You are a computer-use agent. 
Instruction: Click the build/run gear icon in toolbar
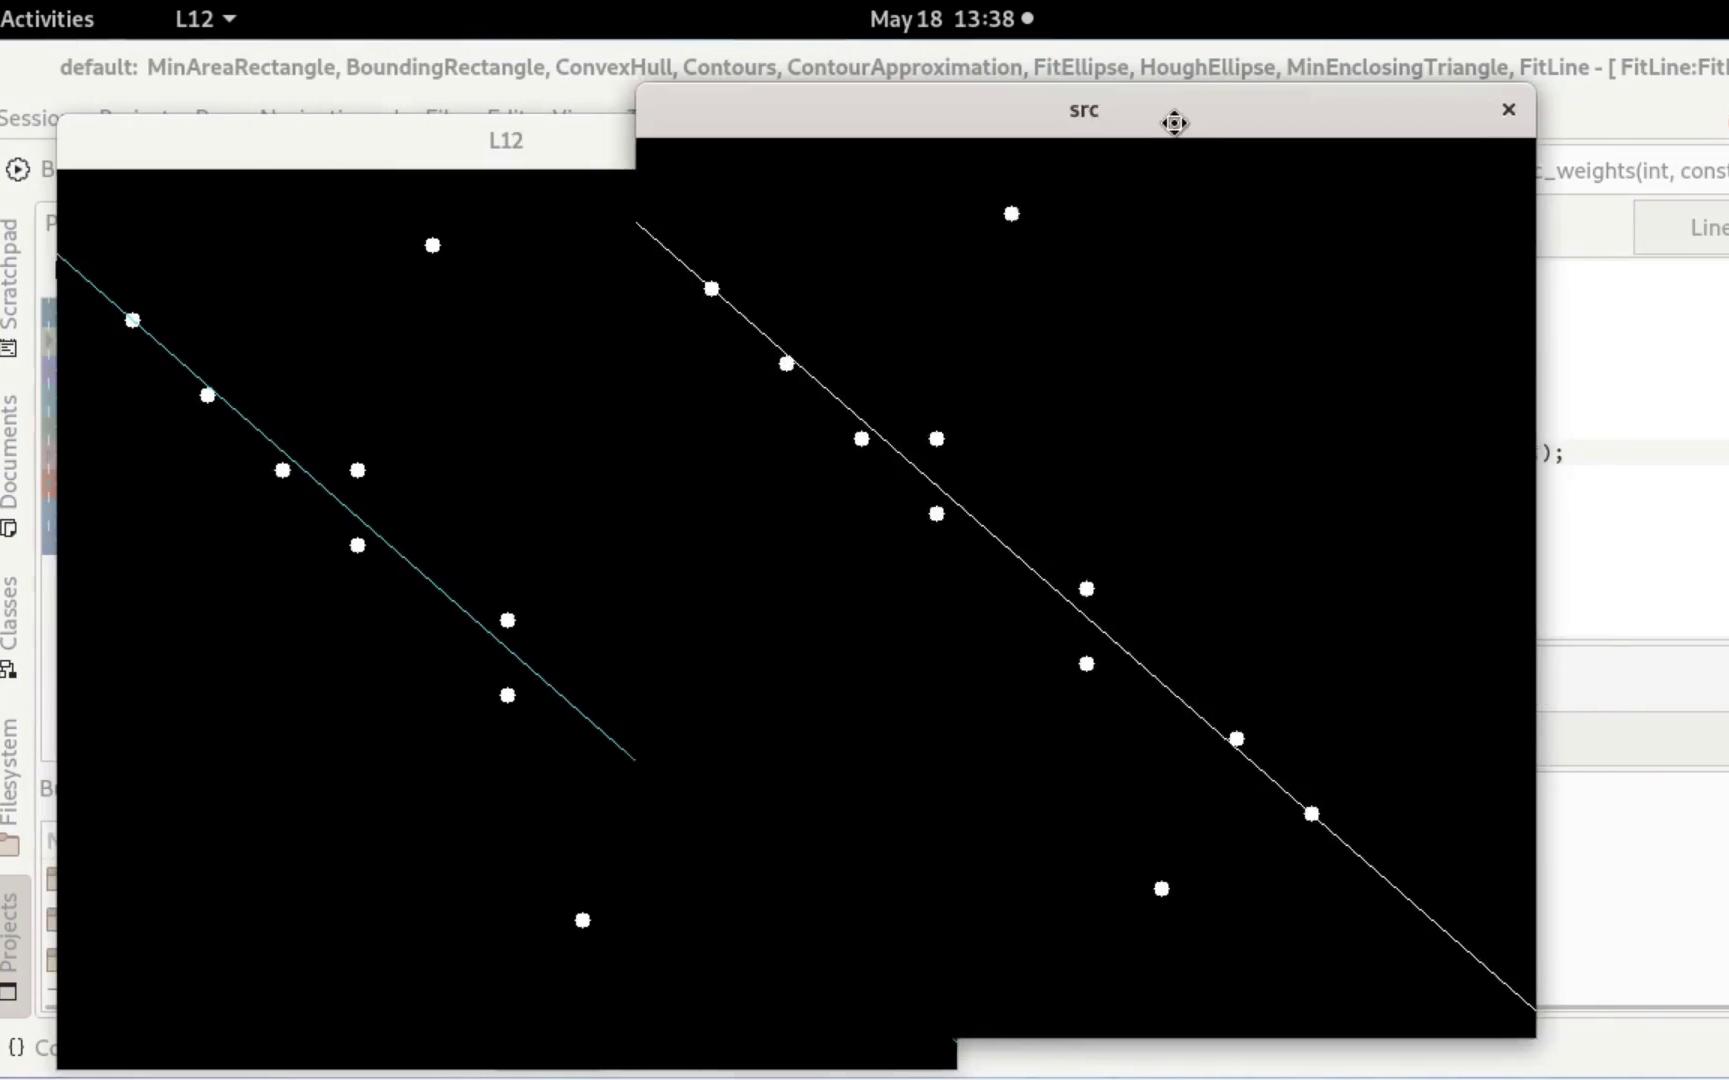tap(18, 169)
